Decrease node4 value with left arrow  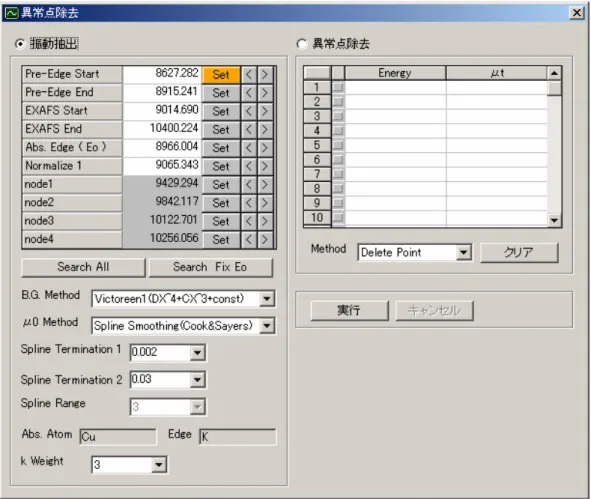click(x=249, y=240)
